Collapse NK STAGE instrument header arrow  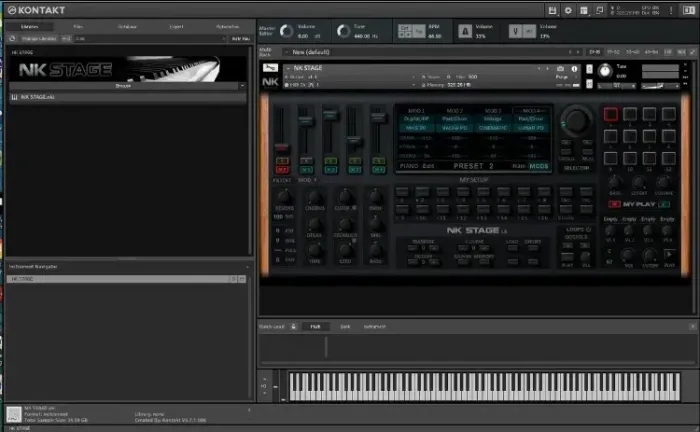288,68
